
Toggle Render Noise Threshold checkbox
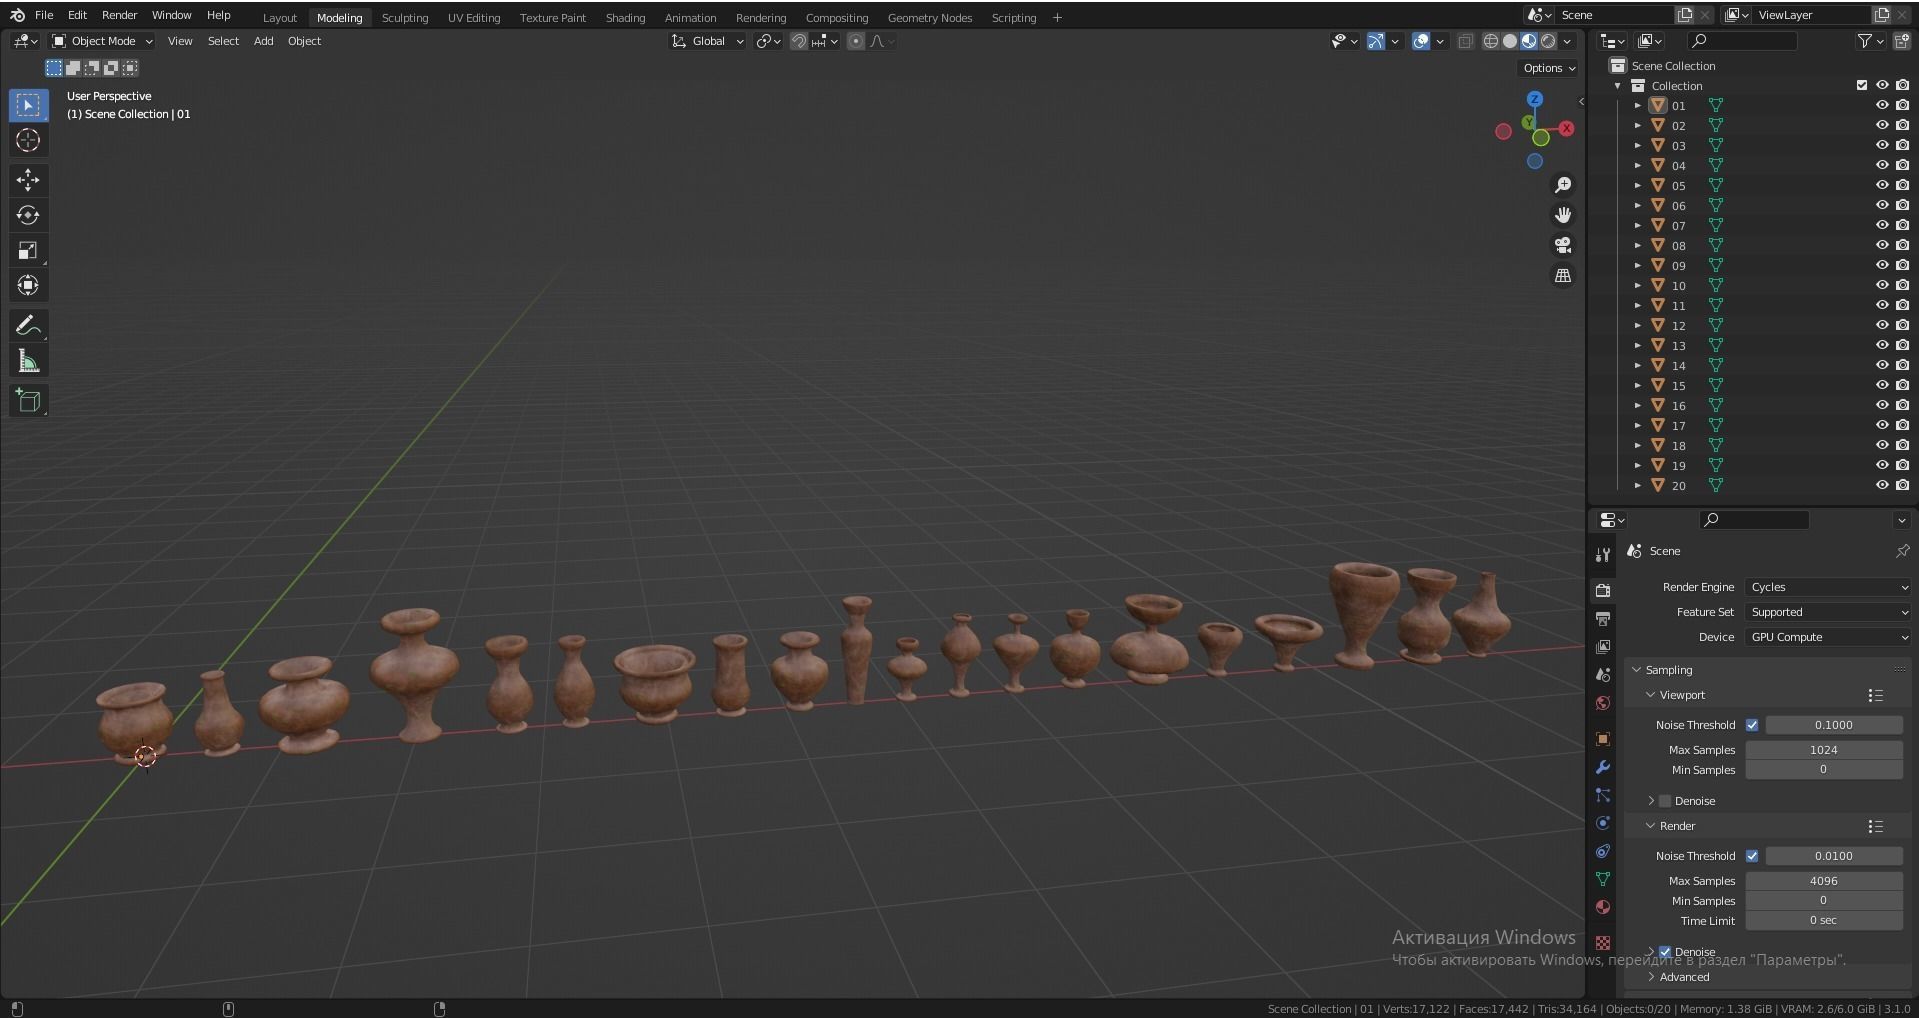tap(1752, 856)
